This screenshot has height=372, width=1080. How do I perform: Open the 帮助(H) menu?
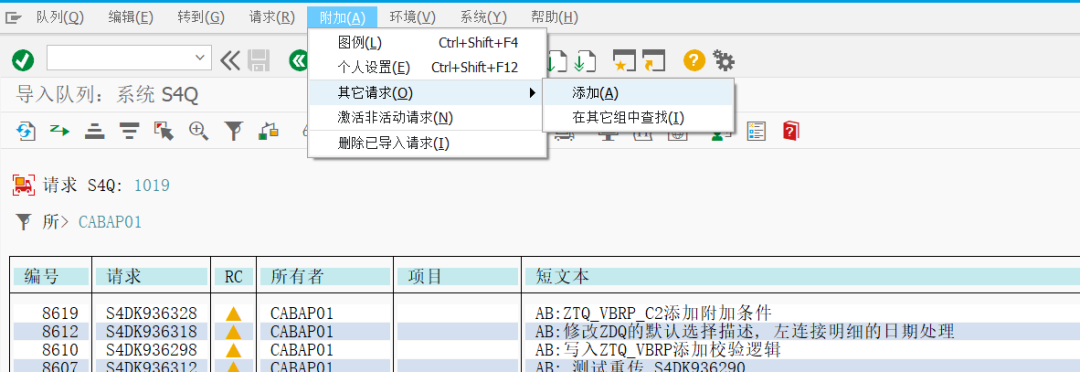click(554, 17)
